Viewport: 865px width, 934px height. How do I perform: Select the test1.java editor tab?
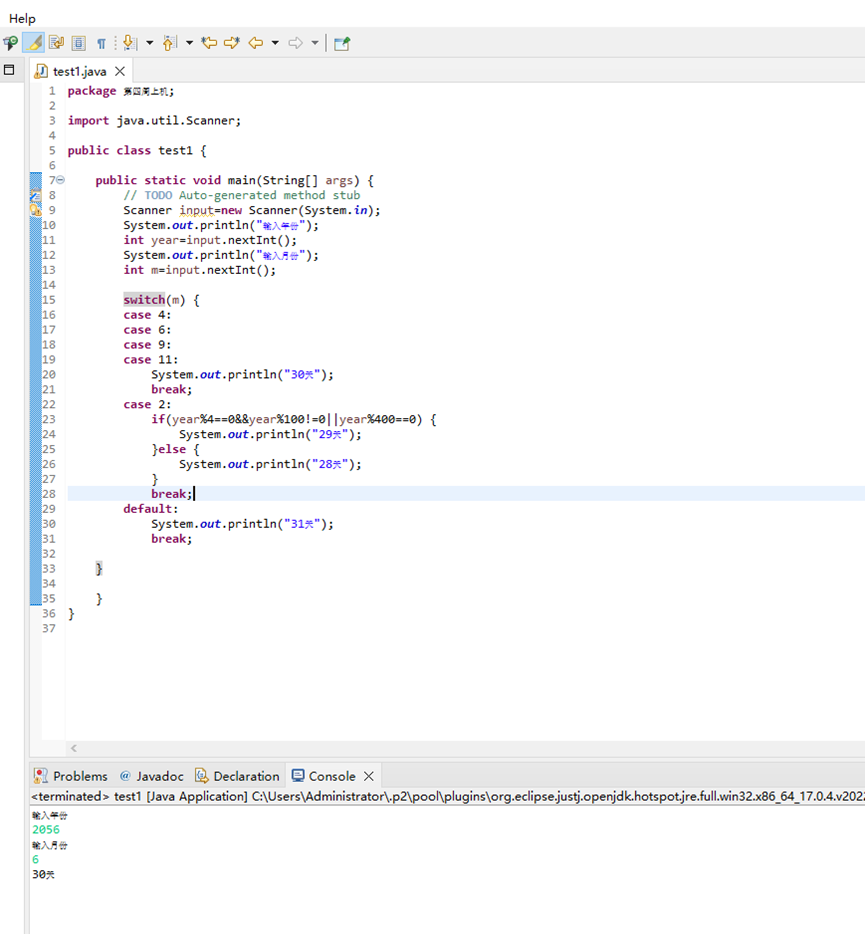pos(79,71)
